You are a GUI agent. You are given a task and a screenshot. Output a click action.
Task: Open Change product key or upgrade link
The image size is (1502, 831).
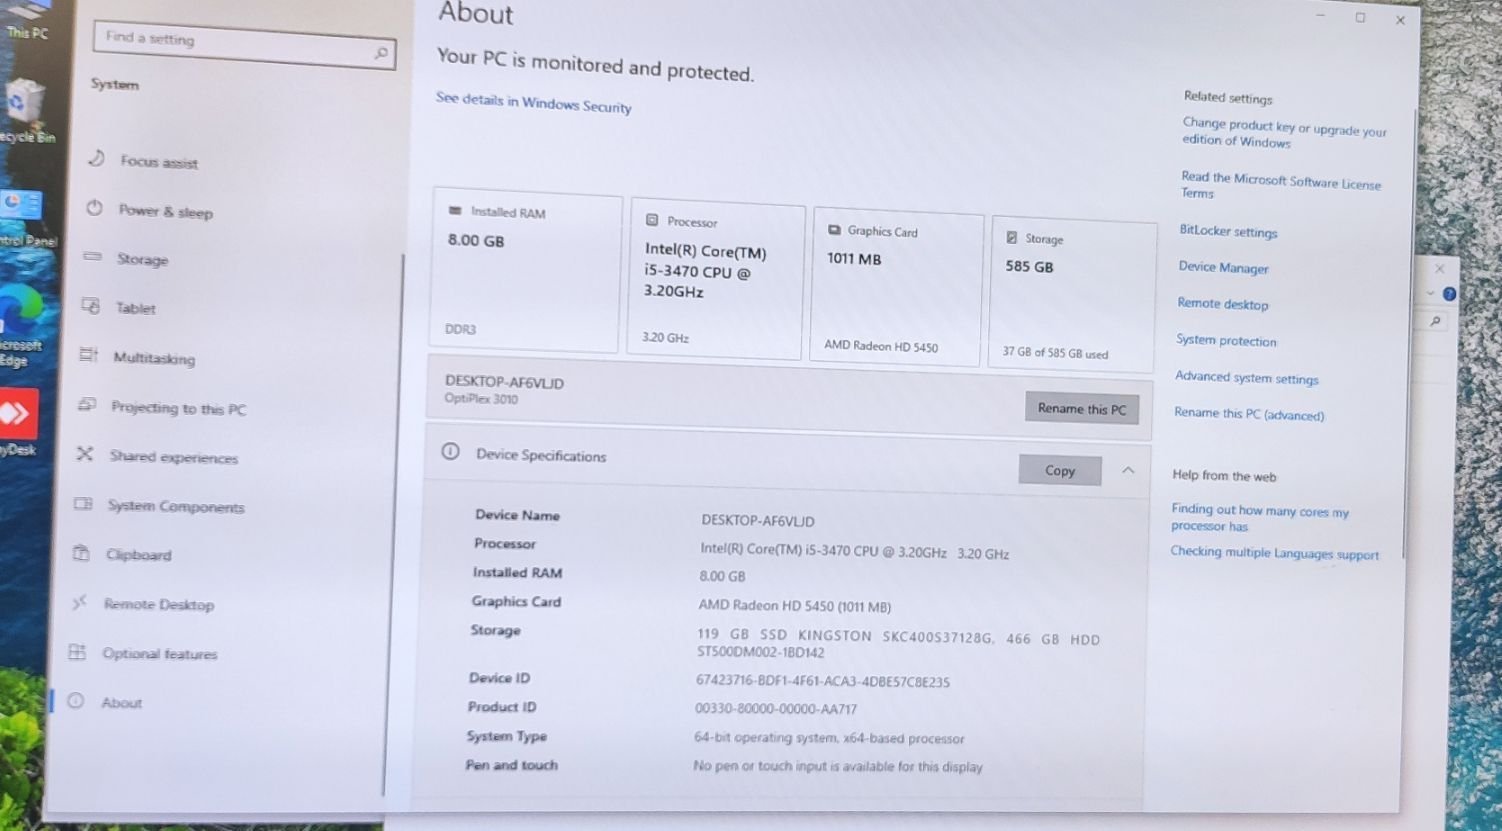coord(1284,133)
